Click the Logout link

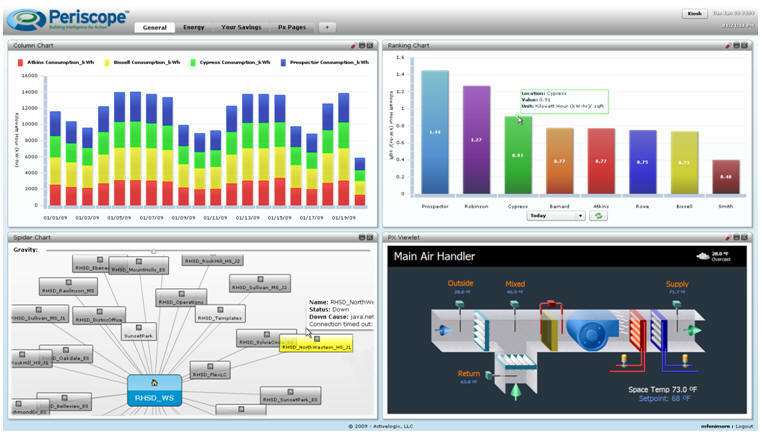point(744,426)
